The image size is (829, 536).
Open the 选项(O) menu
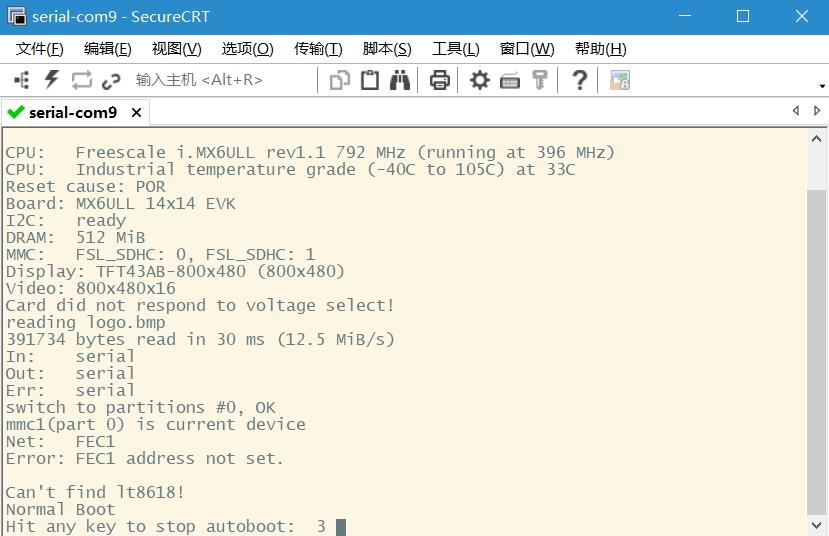click(247, 49)
